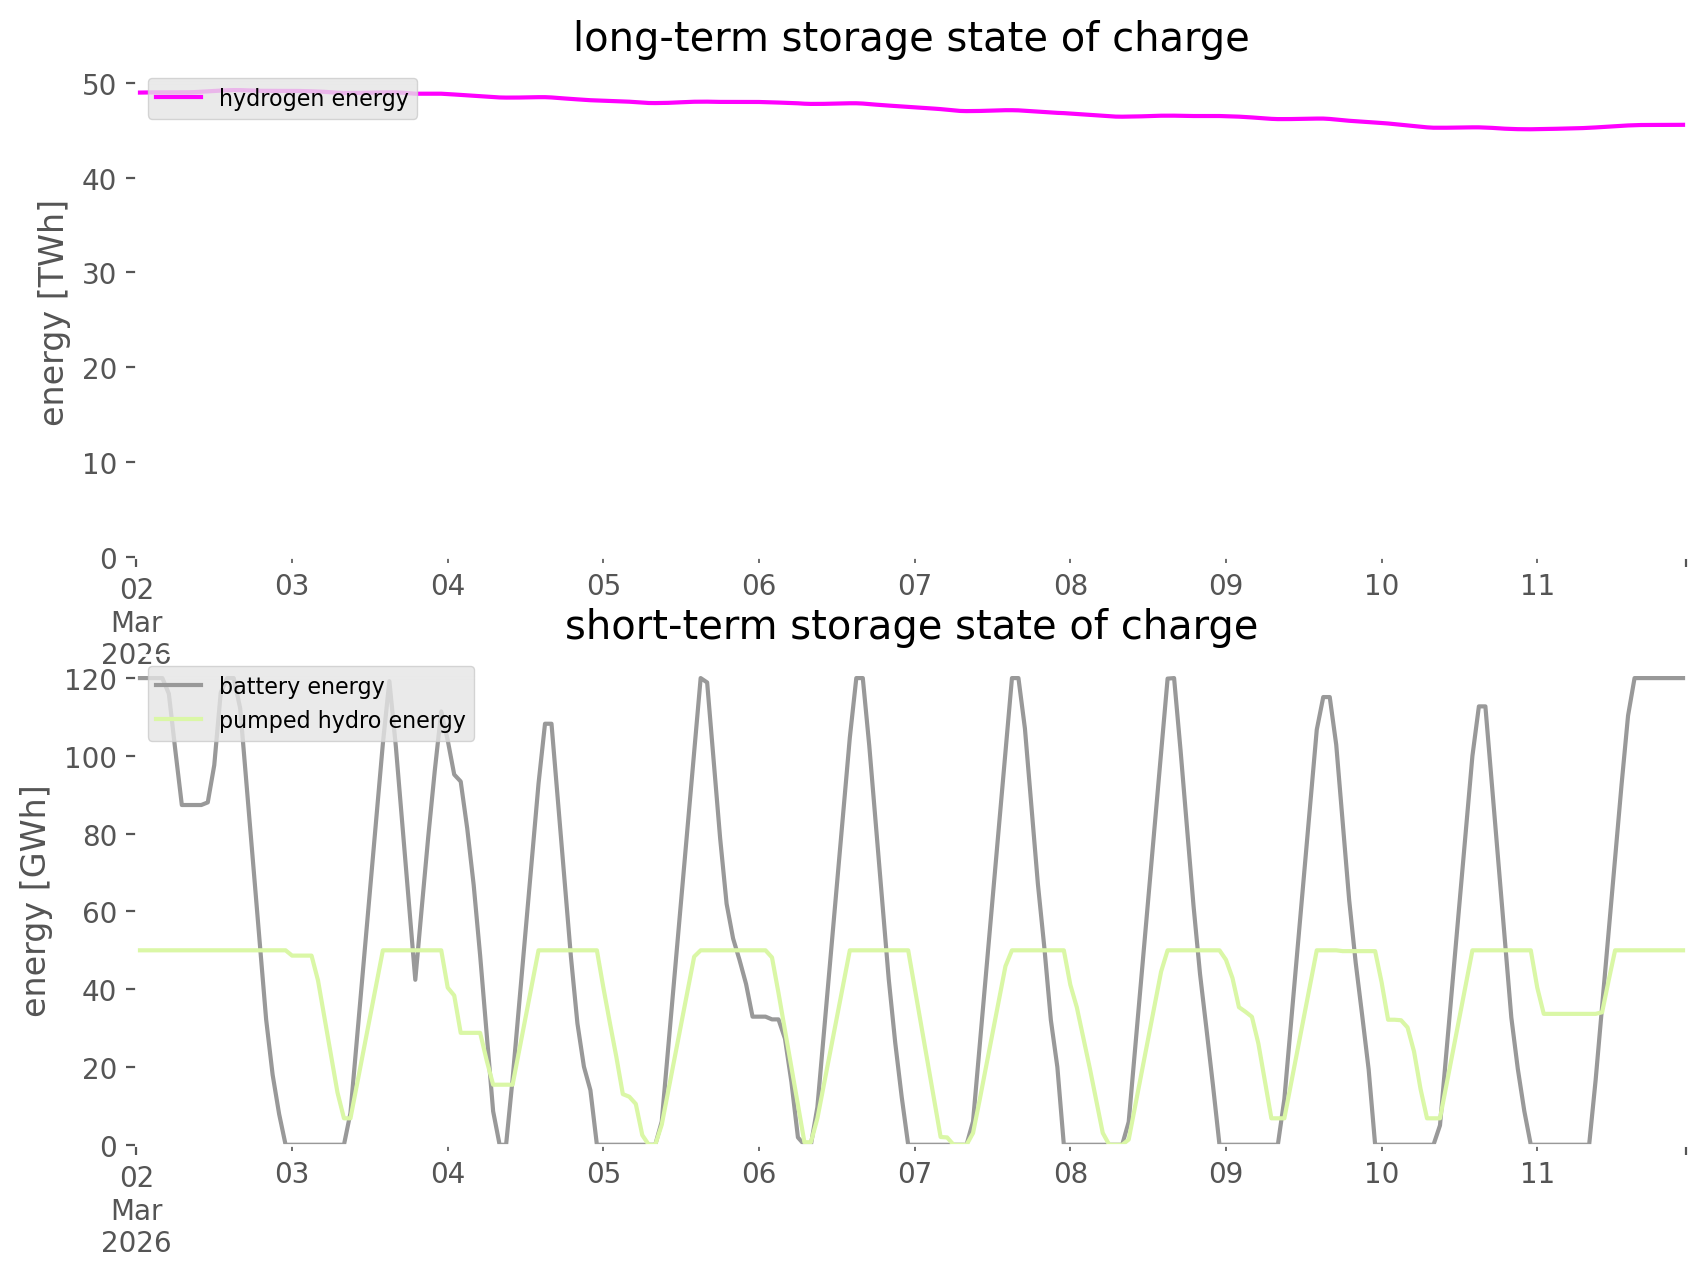Click the 10 tick label on the TWh axis
This screenshot has width=1706, height=1277.
[99, 463]
